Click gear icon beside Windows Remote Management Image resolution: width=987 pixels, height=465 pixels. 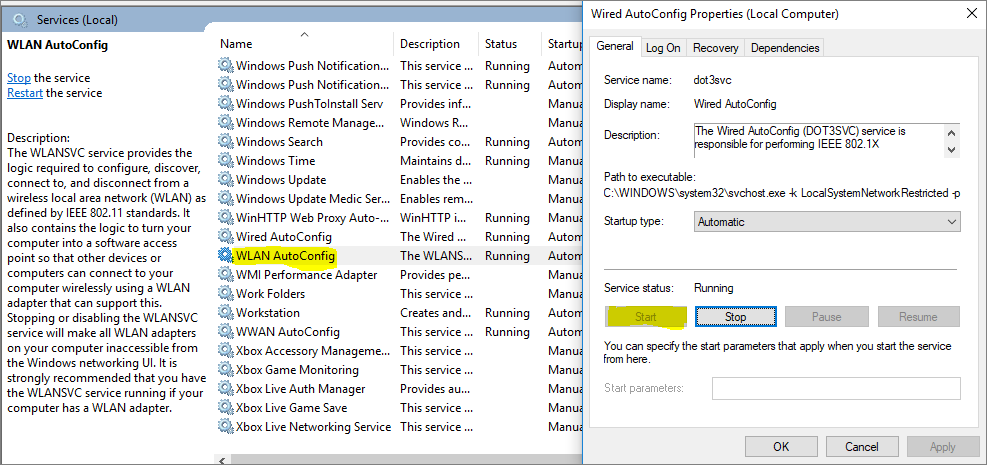pyautogui.click(x=225, y=123)
